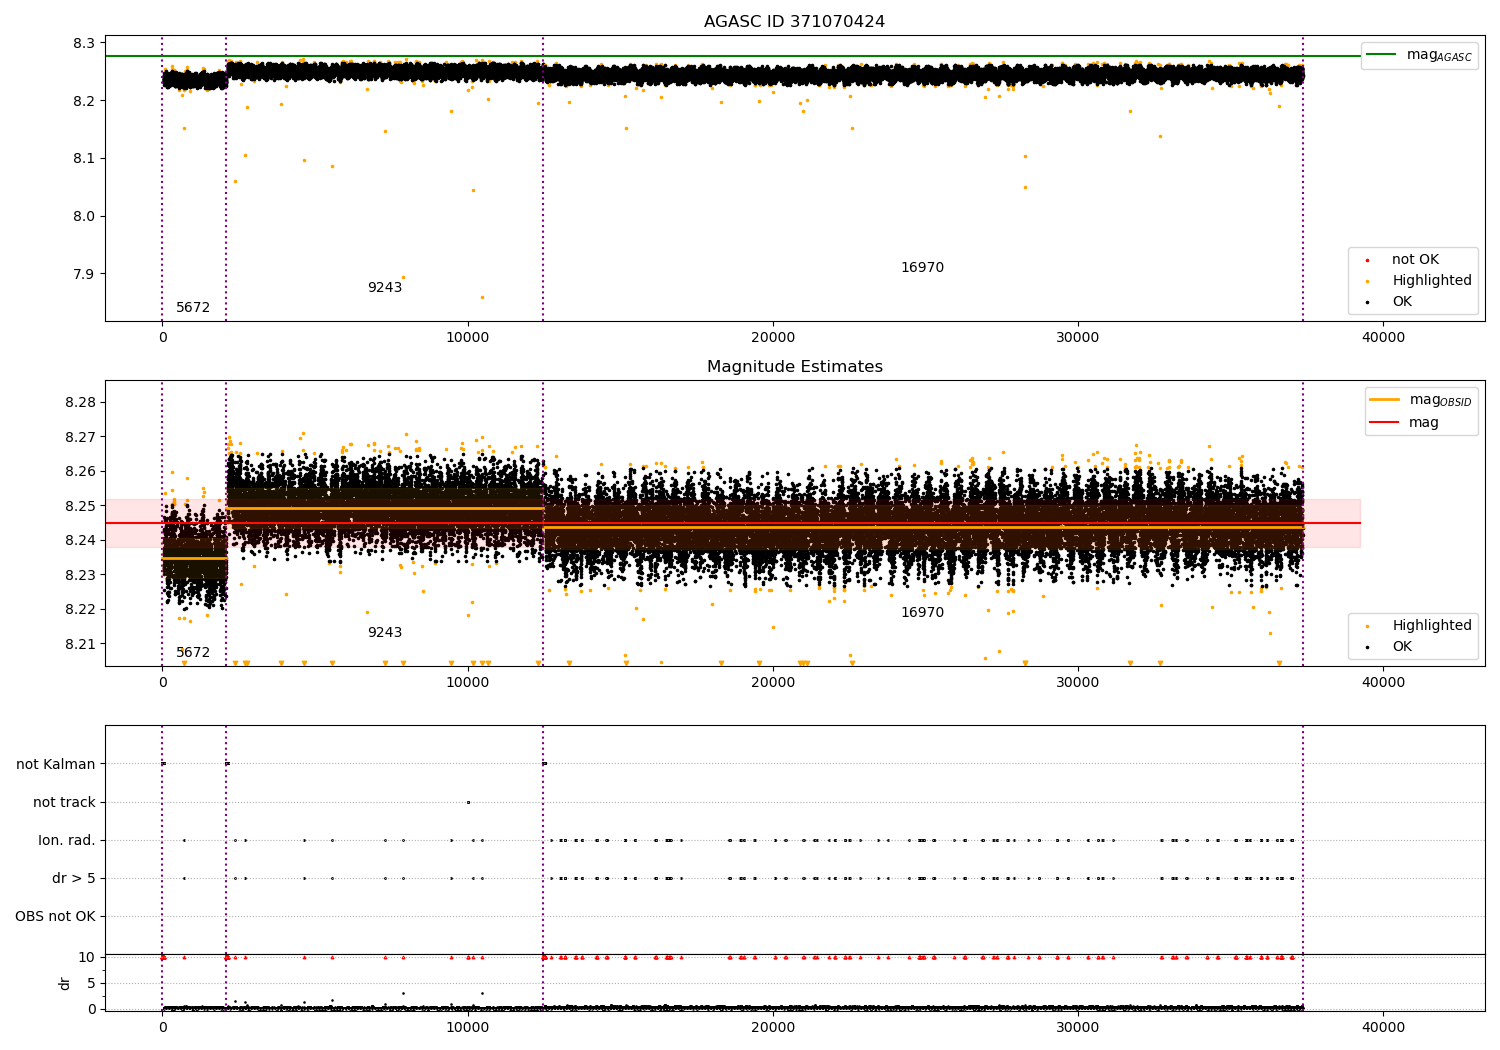Click the 16970 obsid label in top plot
The width and height of the screenshot is (1500, 1050).
(x=922, y=268)
